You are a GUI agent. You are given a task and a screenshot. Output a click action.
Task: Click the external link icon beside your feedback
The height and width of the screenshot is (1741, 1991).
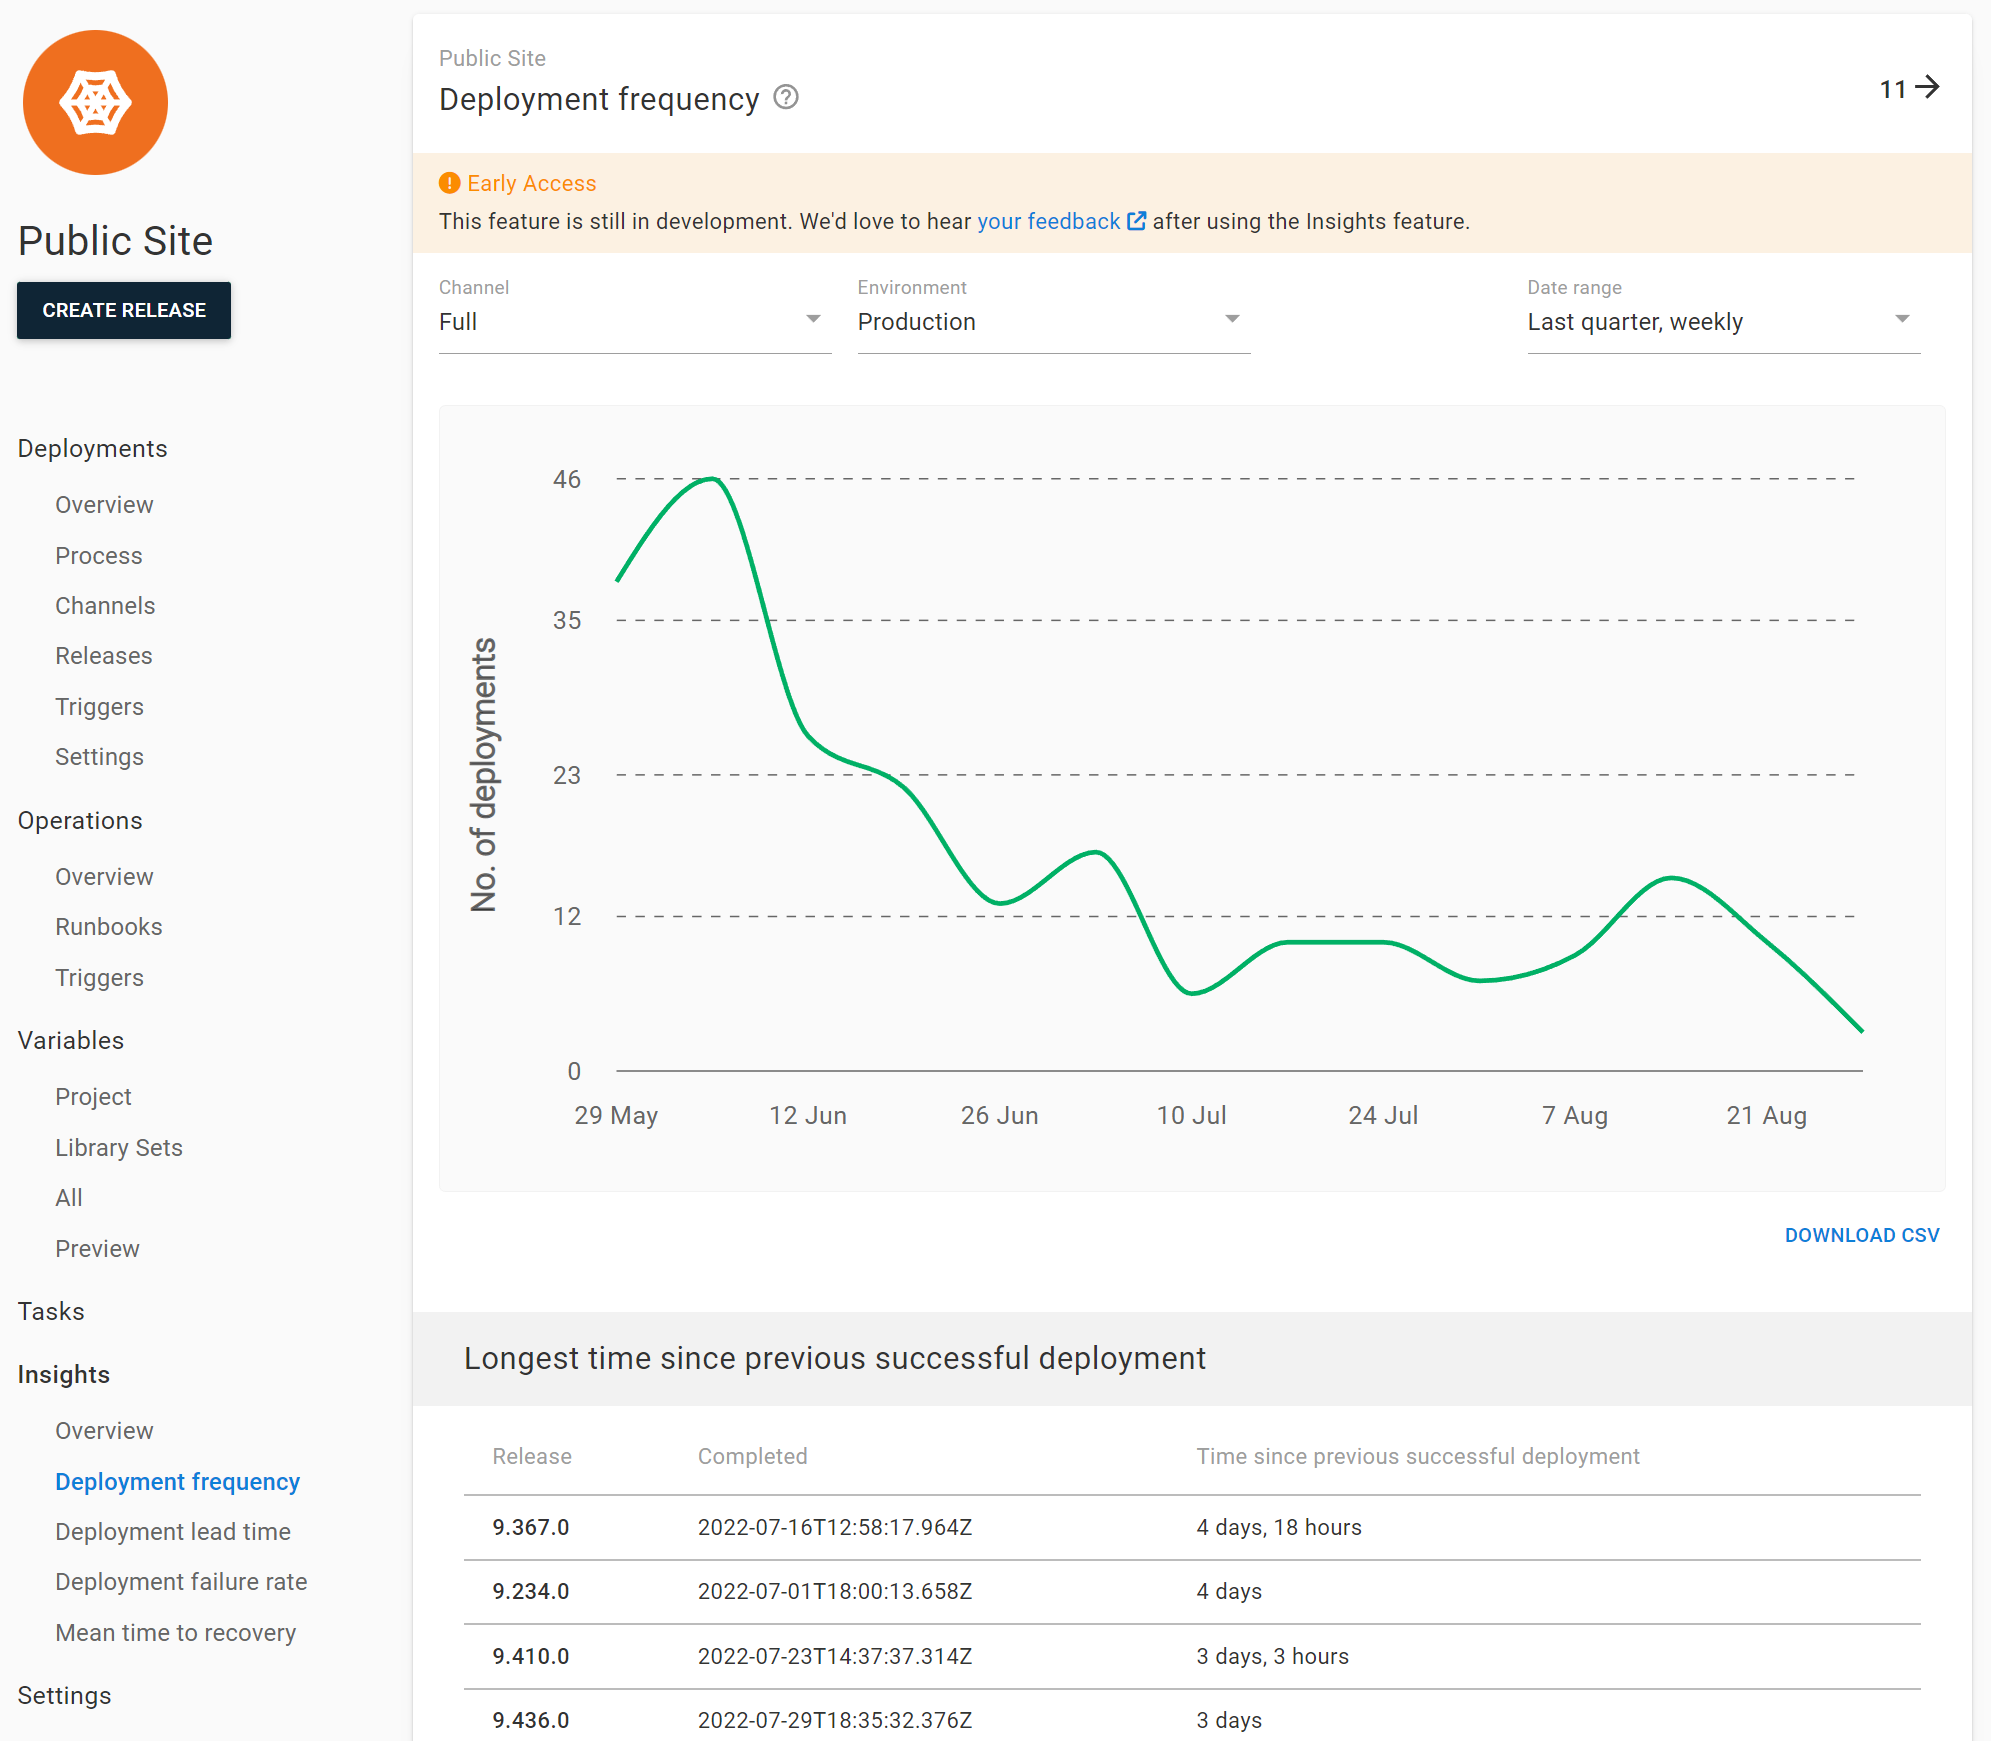tap(1136, 221)
